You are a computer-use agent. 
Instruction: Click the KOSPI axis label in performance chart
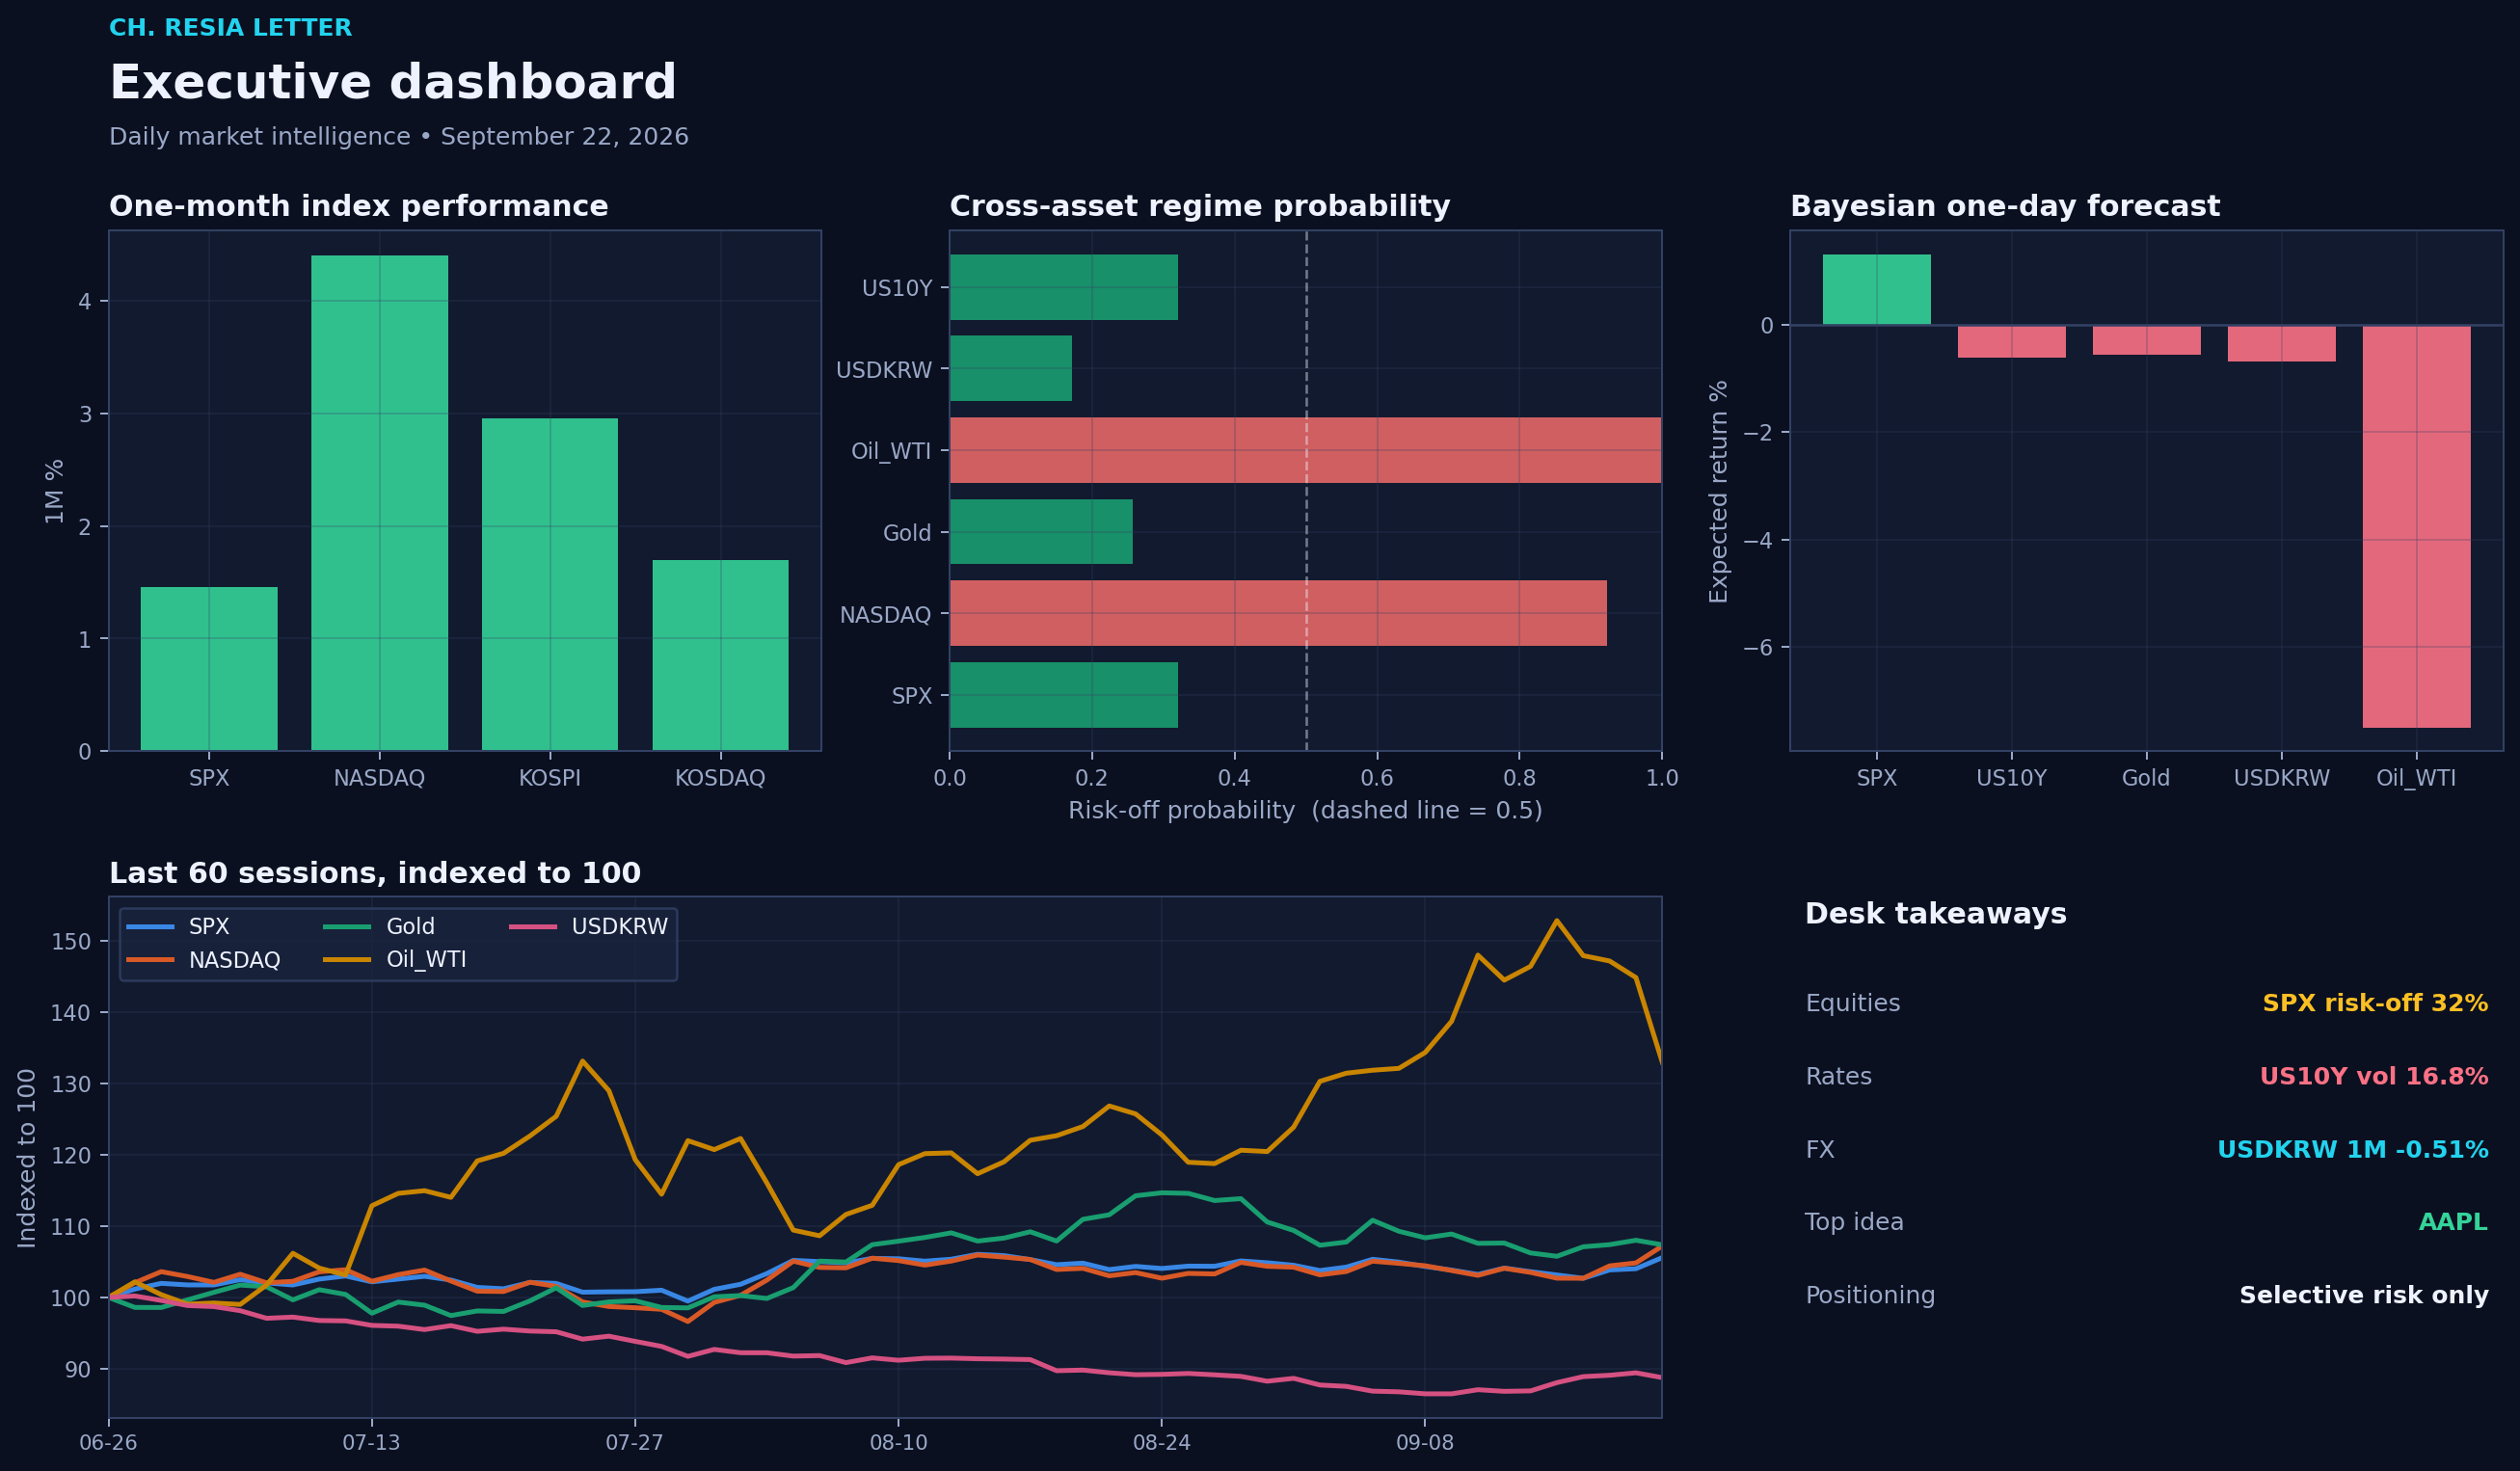click(550, 778)
